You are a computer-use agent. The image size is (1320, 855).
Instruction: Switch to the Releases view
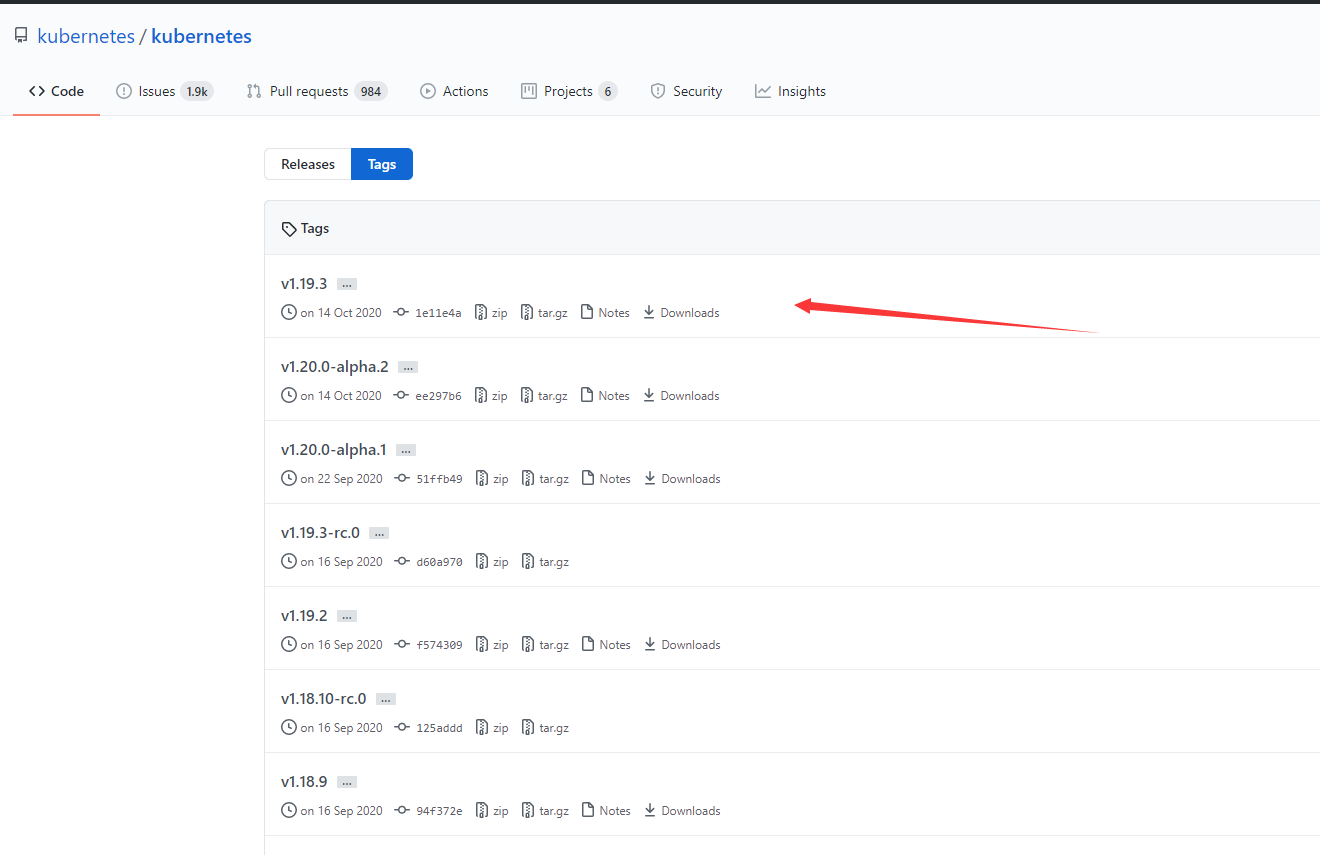click(x=308, y=164)
